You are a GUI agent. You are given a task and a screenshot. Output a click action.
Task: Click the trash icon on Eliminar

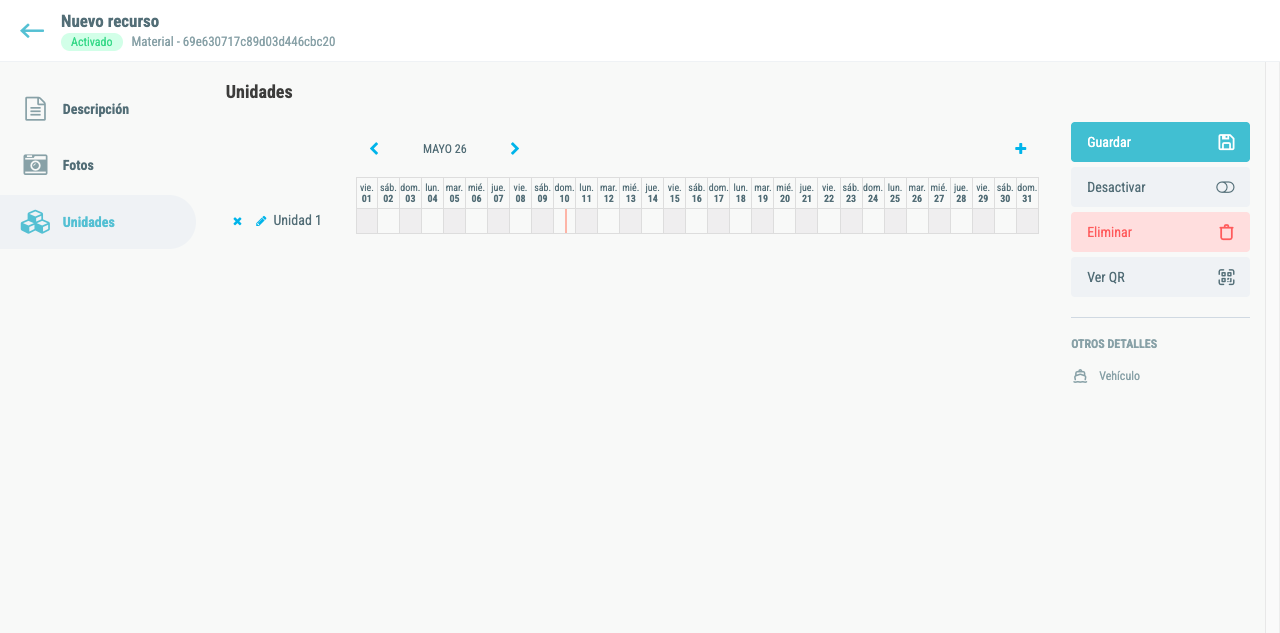(1226, 232)
